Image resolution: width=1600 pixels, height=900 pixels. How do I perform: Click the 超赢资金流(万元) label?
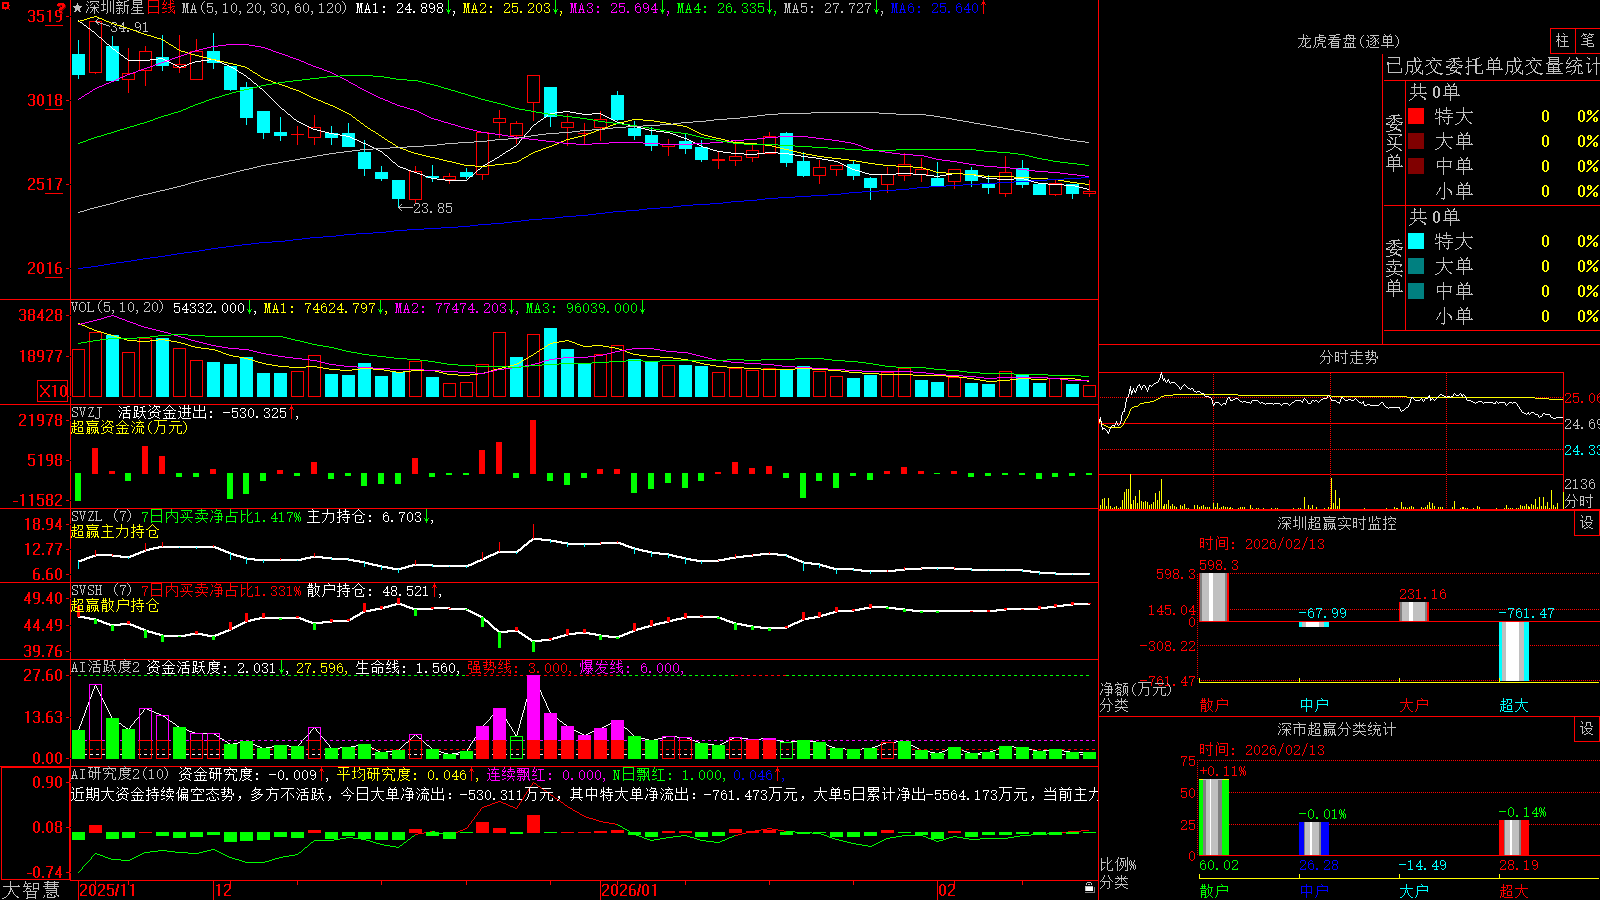[129, 427]
